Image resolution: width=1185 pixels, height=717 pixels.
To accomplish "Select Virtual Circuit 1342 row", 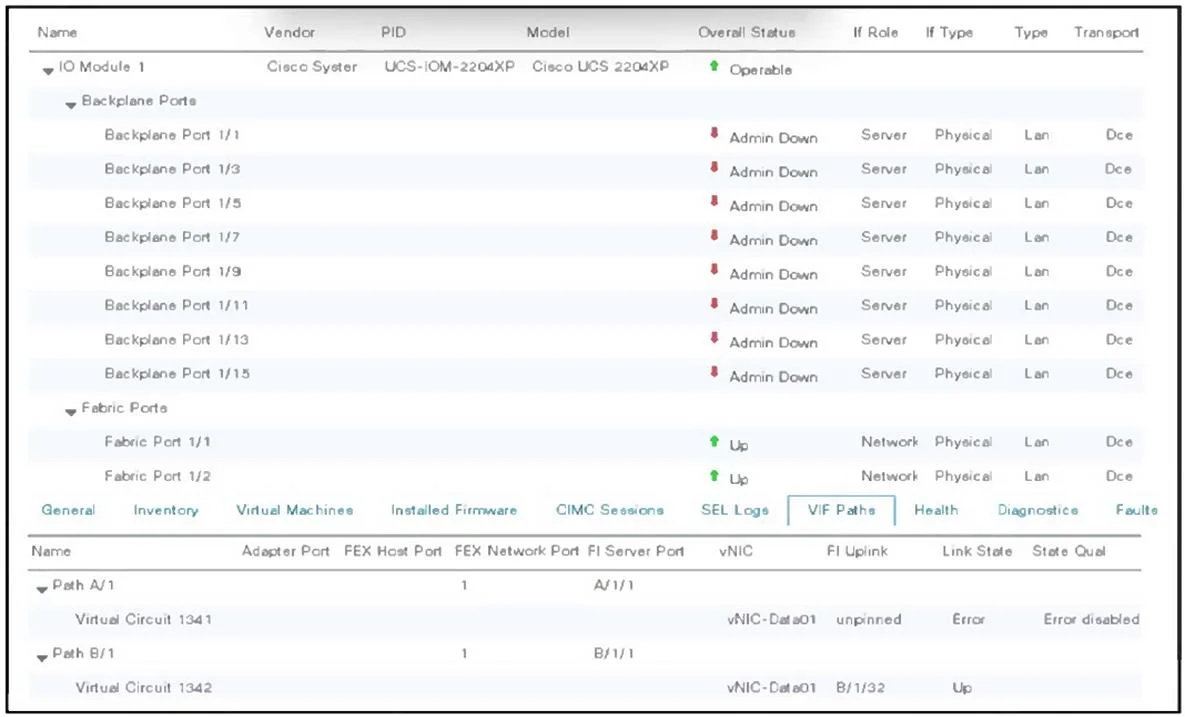I will 584,688.
